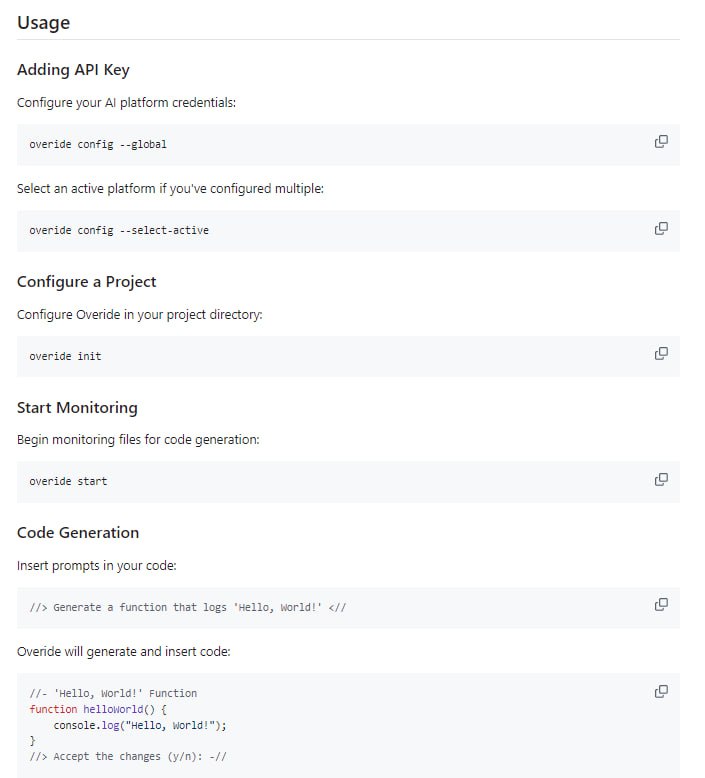Copy the 'overide start' command
Viewport: 705px width, 778px height.
[x=660, y=479]
